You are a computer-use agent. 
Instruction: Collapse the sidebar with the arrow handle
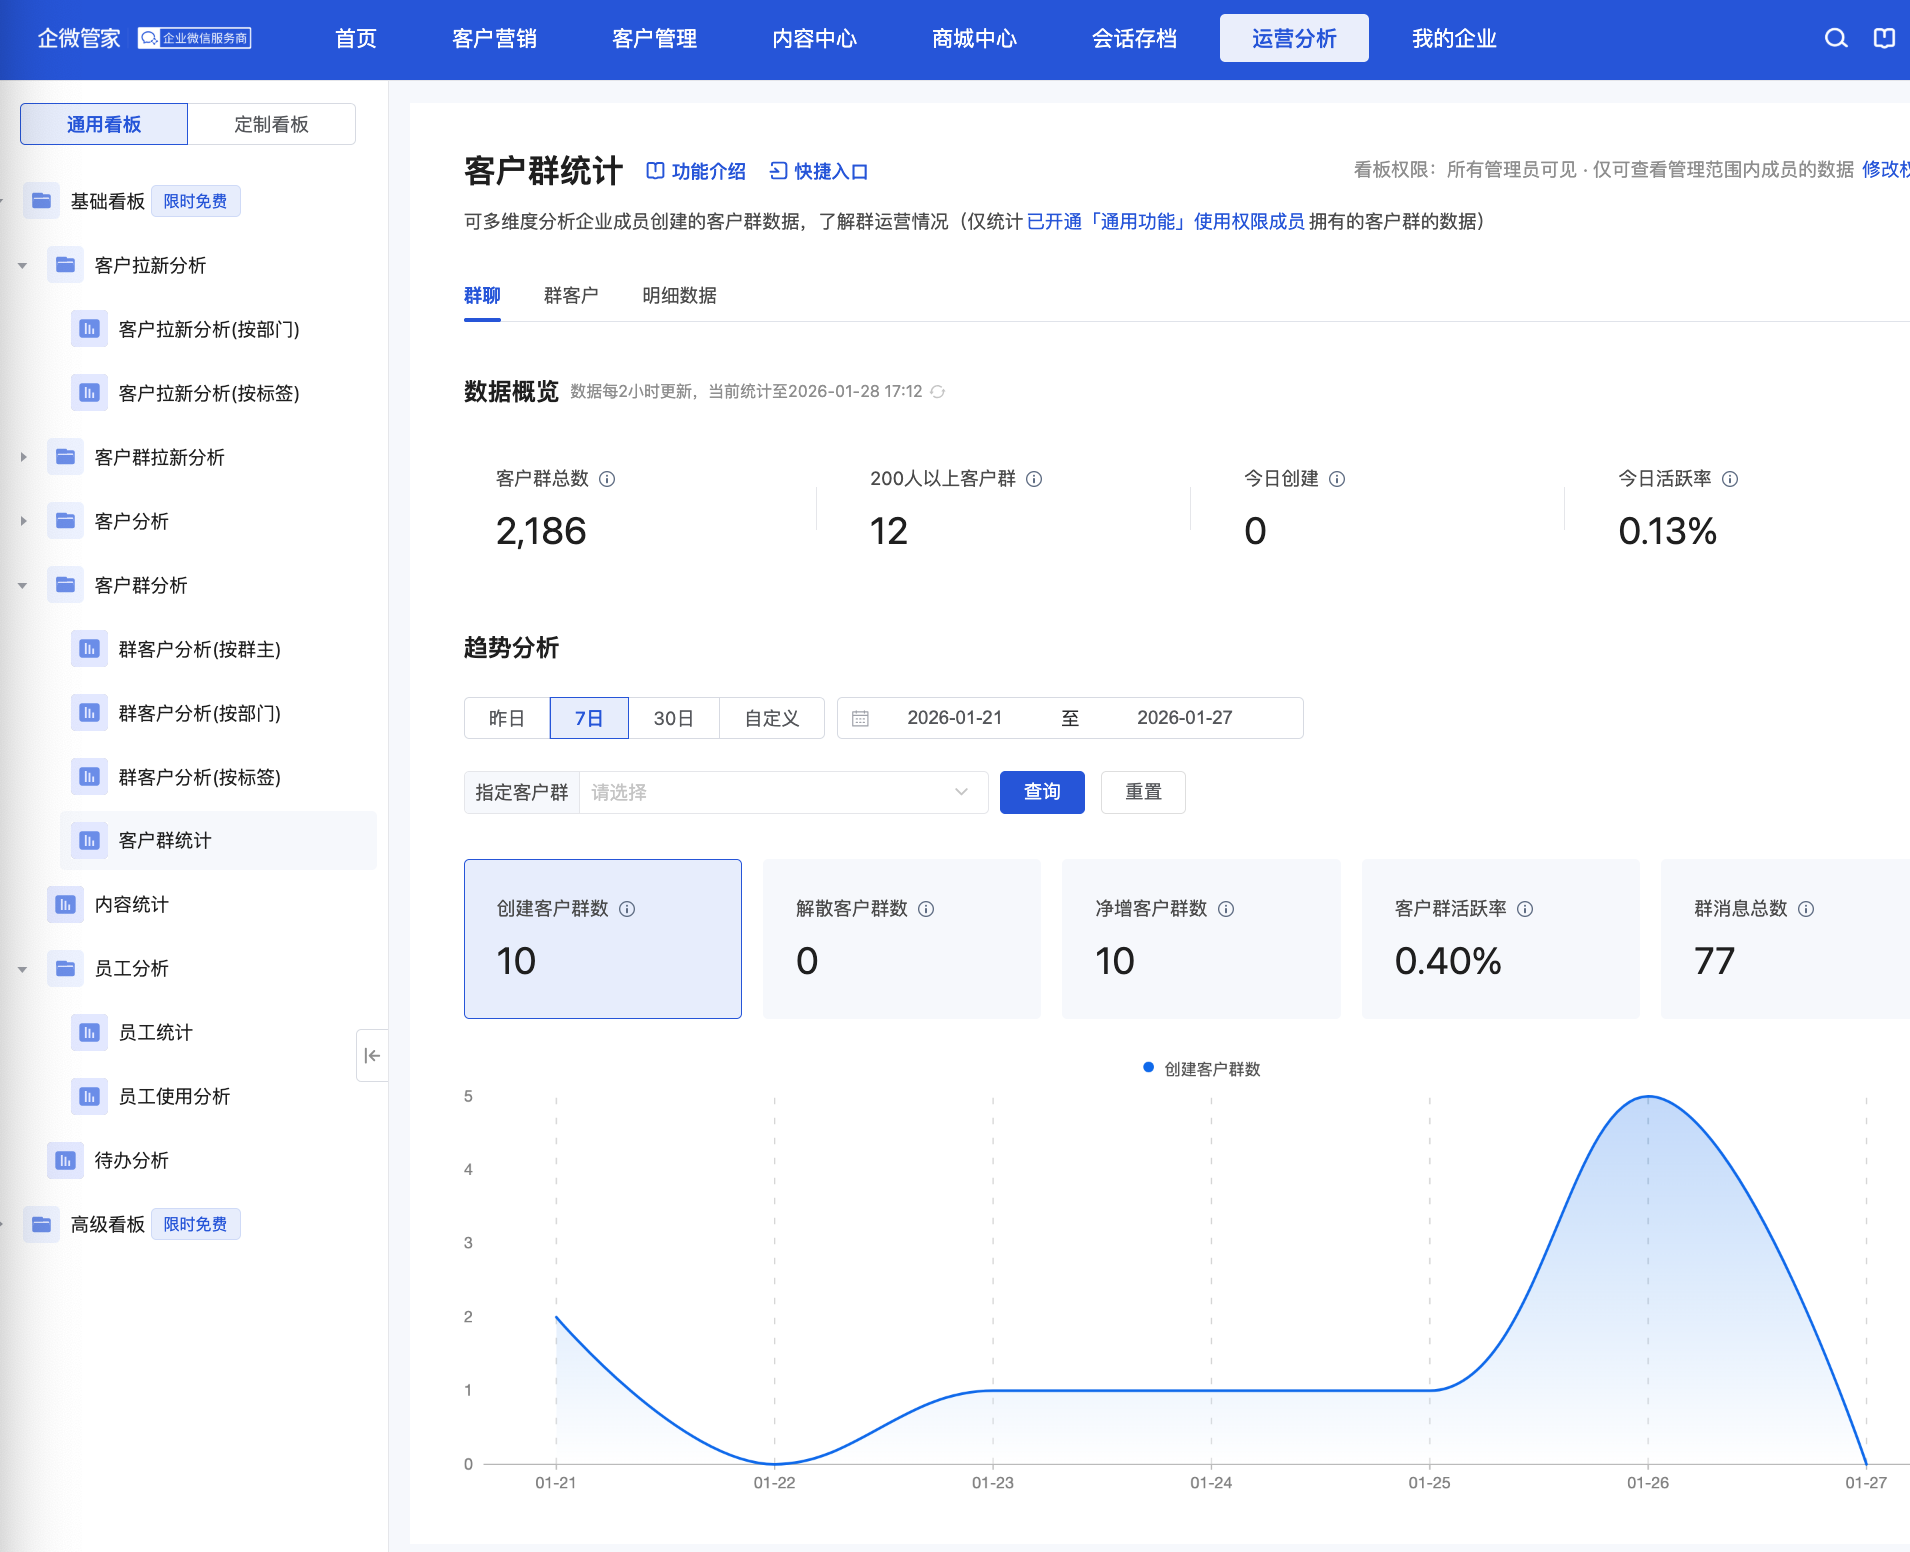click(372, 1055)
